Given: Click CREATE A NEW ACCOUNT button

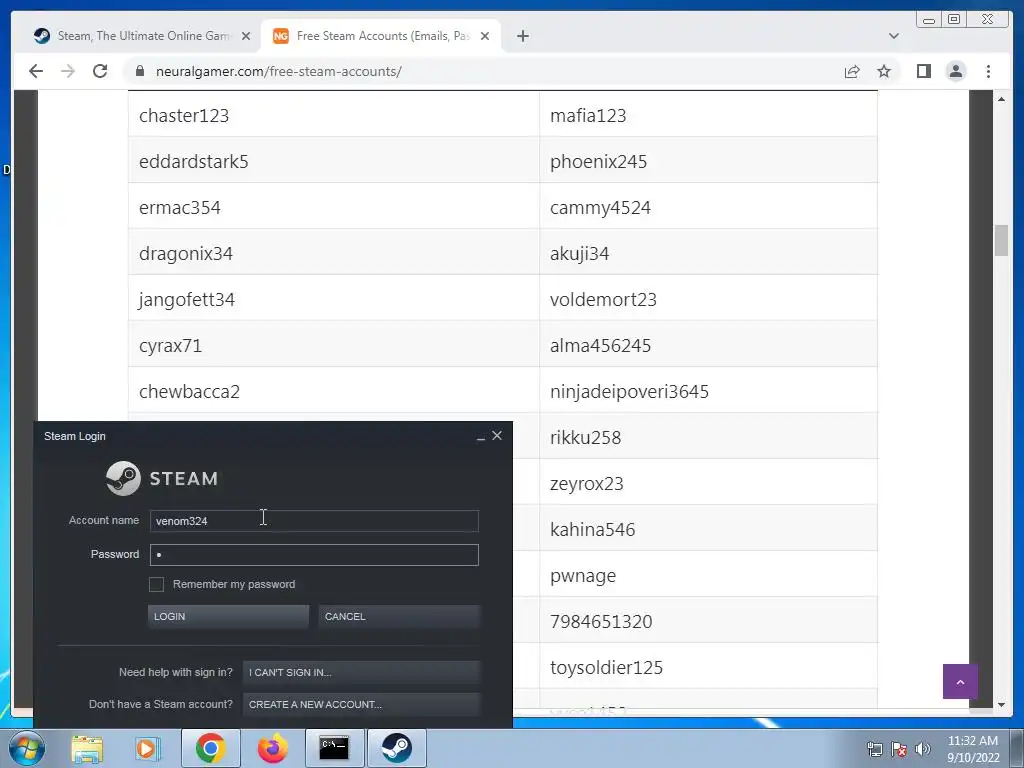Looking at the screenshot, I should point(361,705).
